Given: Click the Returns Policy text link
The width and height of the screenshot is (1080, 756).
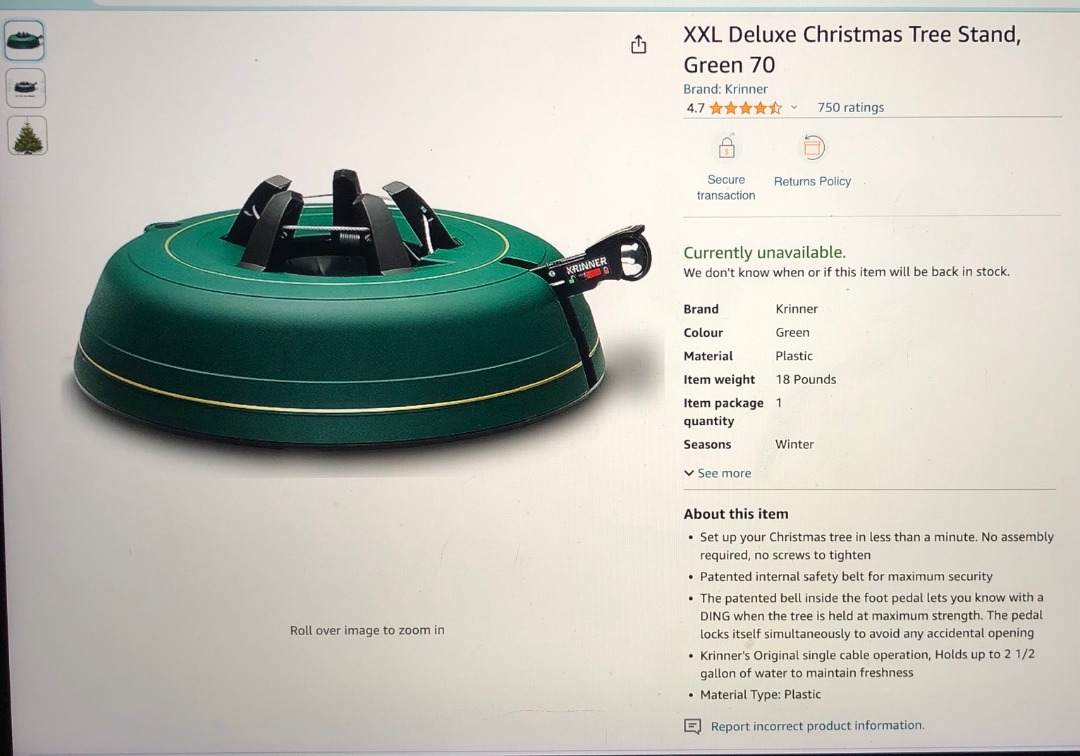Looking at the screenshot, I should (x=812, y=181).
